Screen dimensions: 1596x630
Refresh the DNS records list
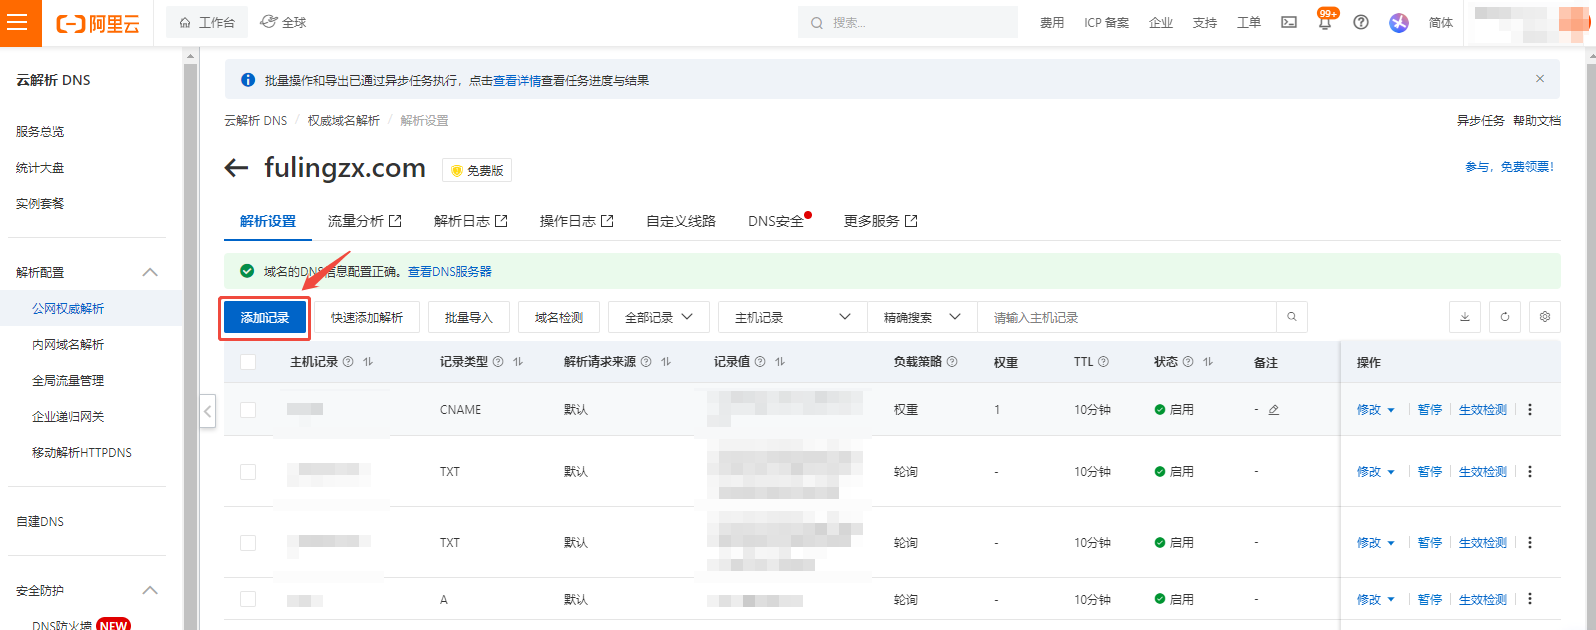(1505, 317)
